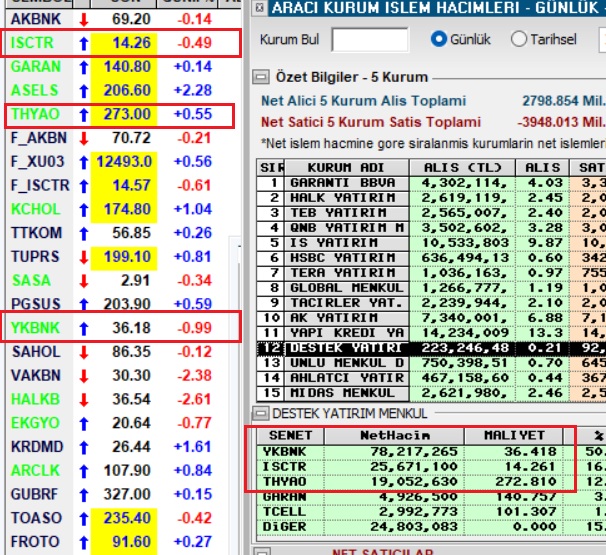Click the MALIYET column header
Screen dimensions: 606x555
[513, 437]
